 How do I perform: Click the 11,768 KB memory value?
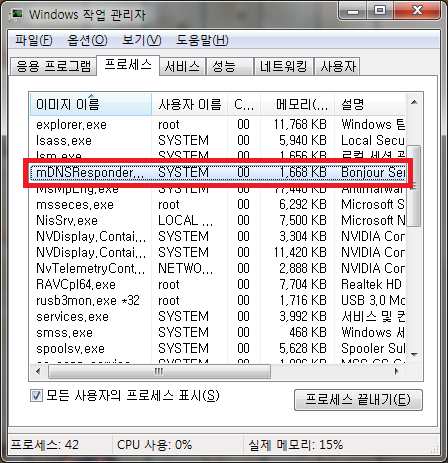(300, 125)
